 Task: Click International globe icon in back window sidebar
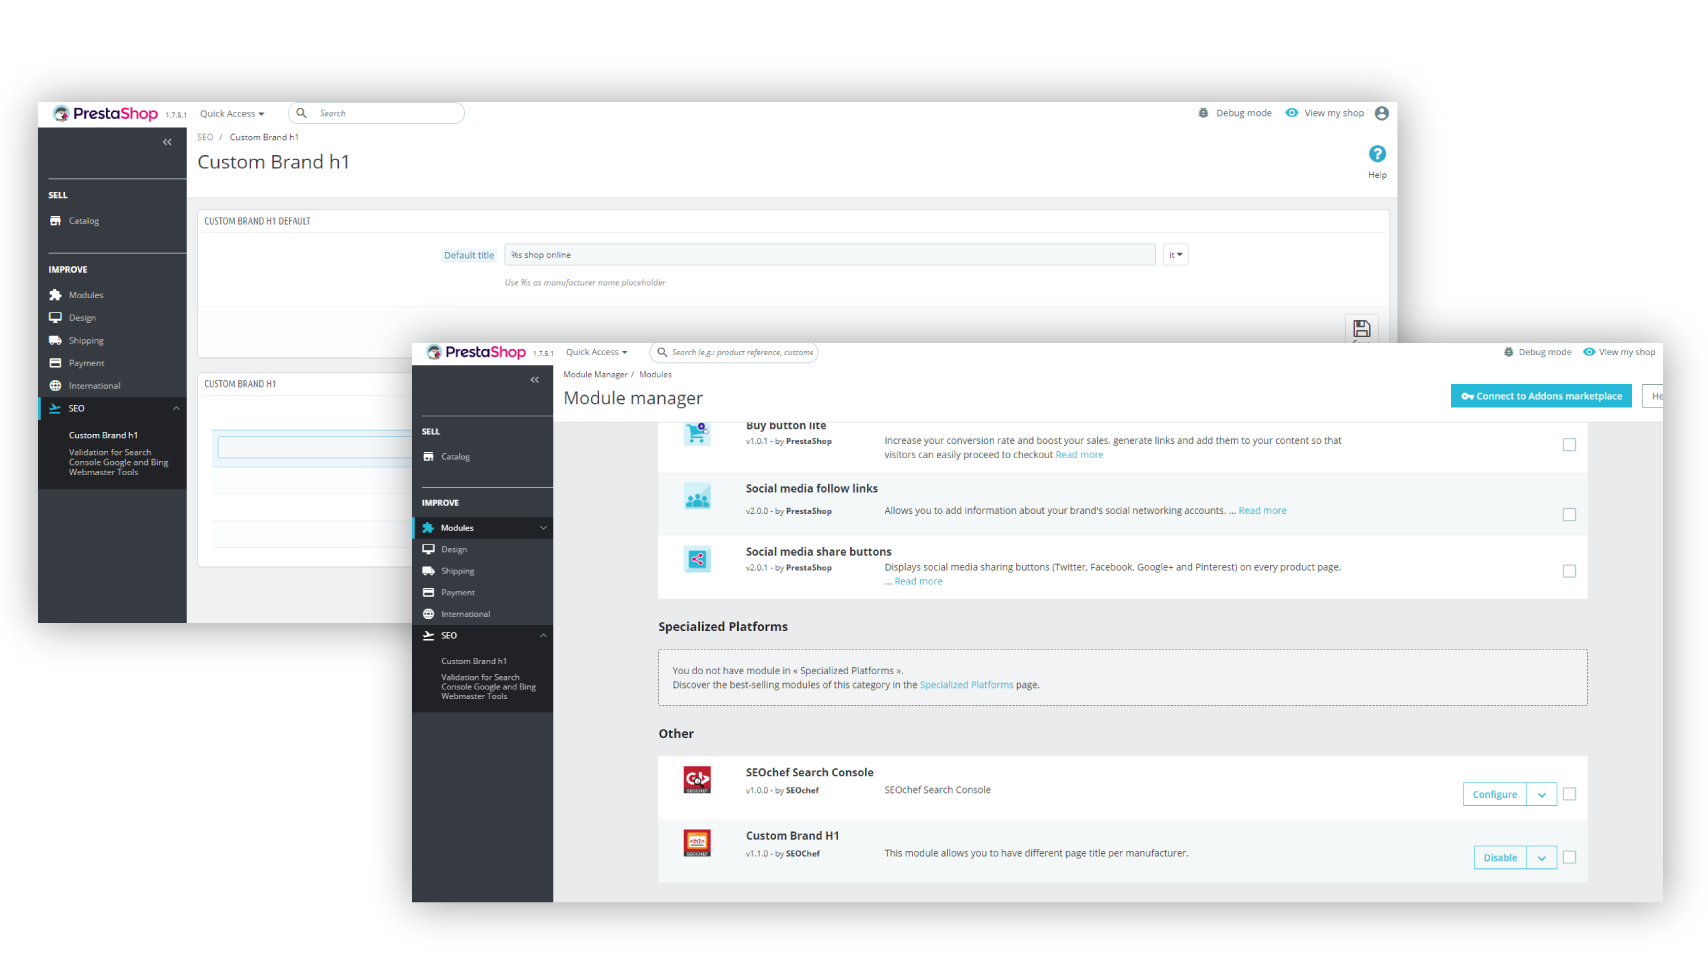[x=55, y=386]
